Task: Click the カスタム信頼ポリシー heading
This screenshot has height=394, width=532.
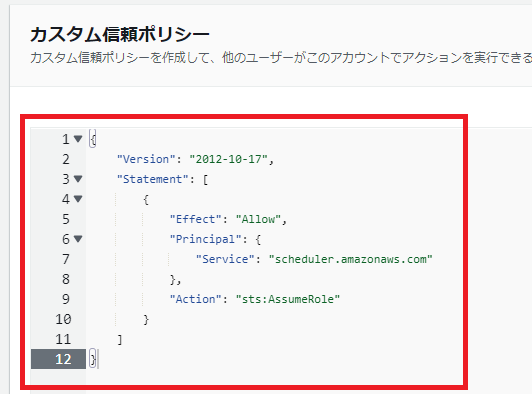Action: coord(120,35)
